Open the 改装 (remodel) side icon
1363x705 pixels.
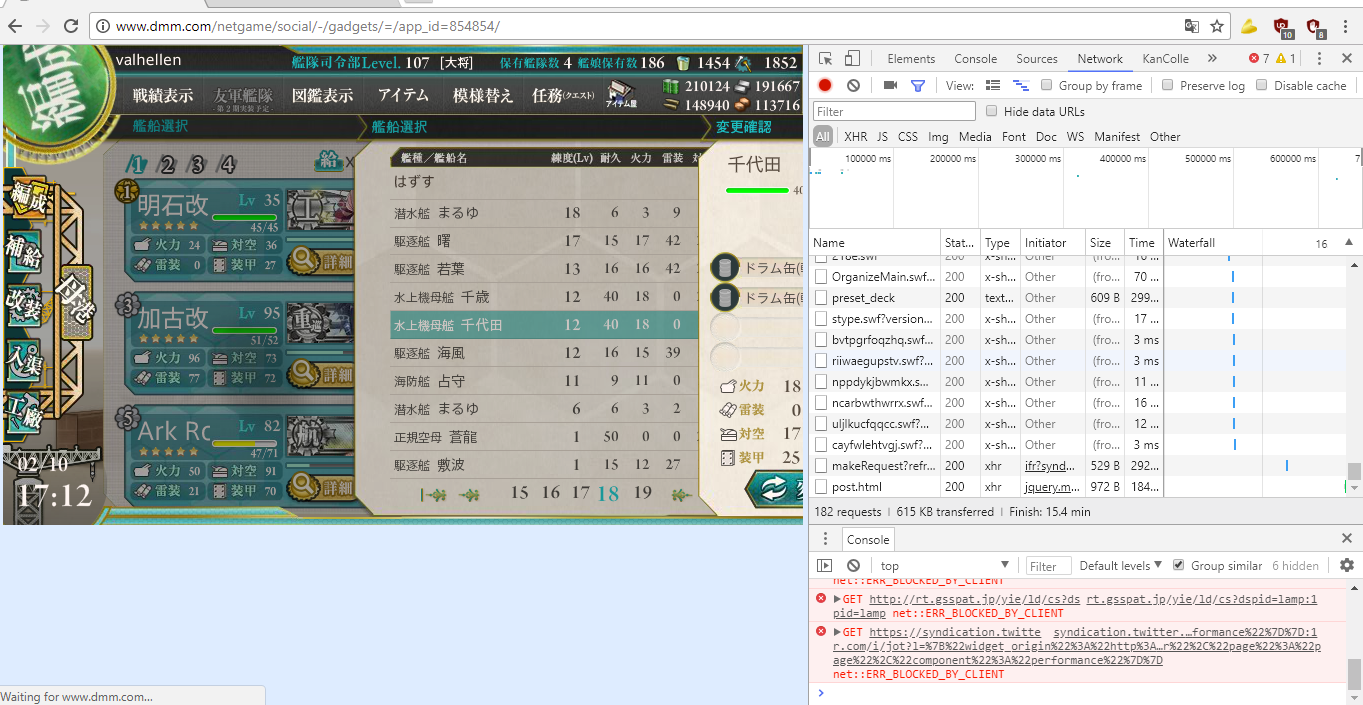tap(24, 305)
